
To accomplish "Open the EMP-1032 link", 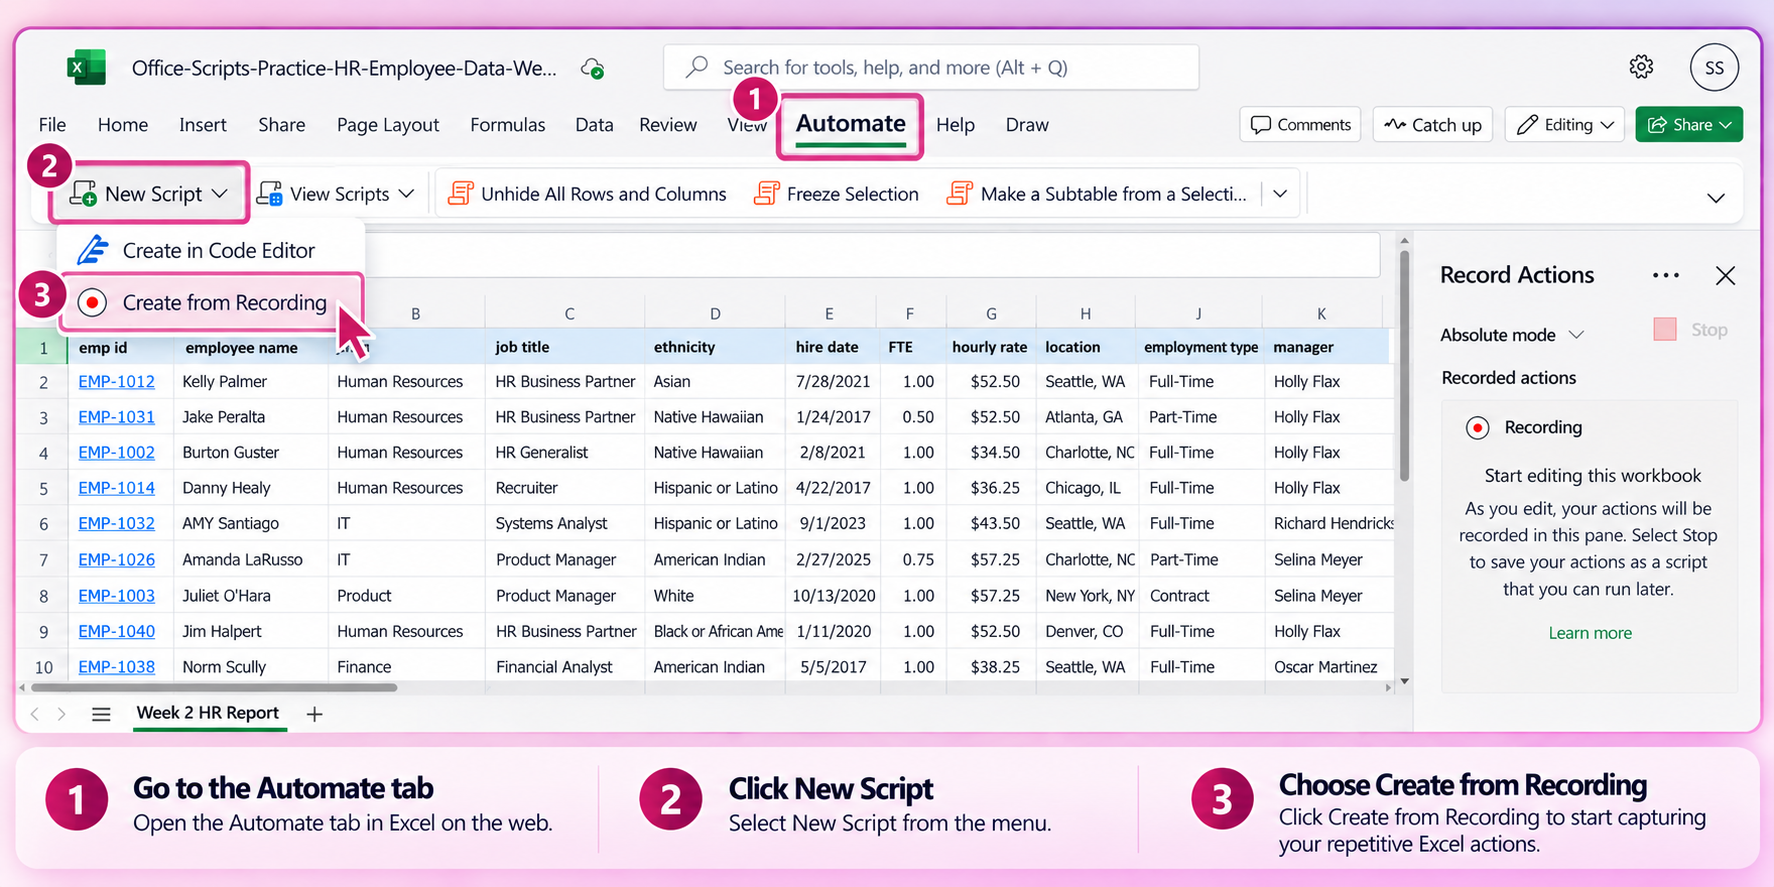I will 117,523.
